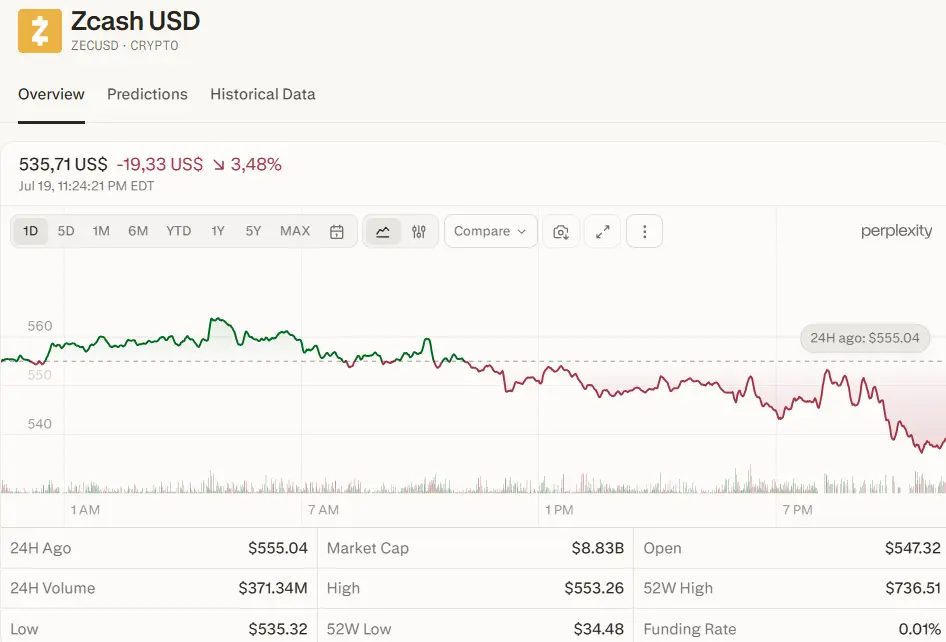Screen dimensions: 946x642
Task: Click the perplexity watermark logo
Action: [x=896, y=231]
